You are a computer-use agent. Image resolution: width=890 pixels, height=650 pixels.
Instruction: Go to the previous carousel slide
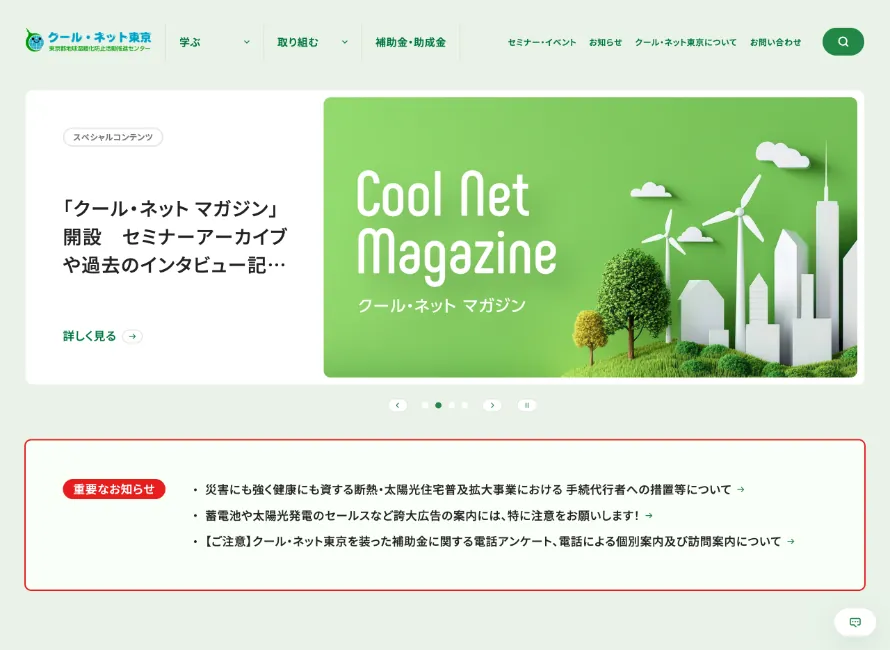(x=398, y=405)
